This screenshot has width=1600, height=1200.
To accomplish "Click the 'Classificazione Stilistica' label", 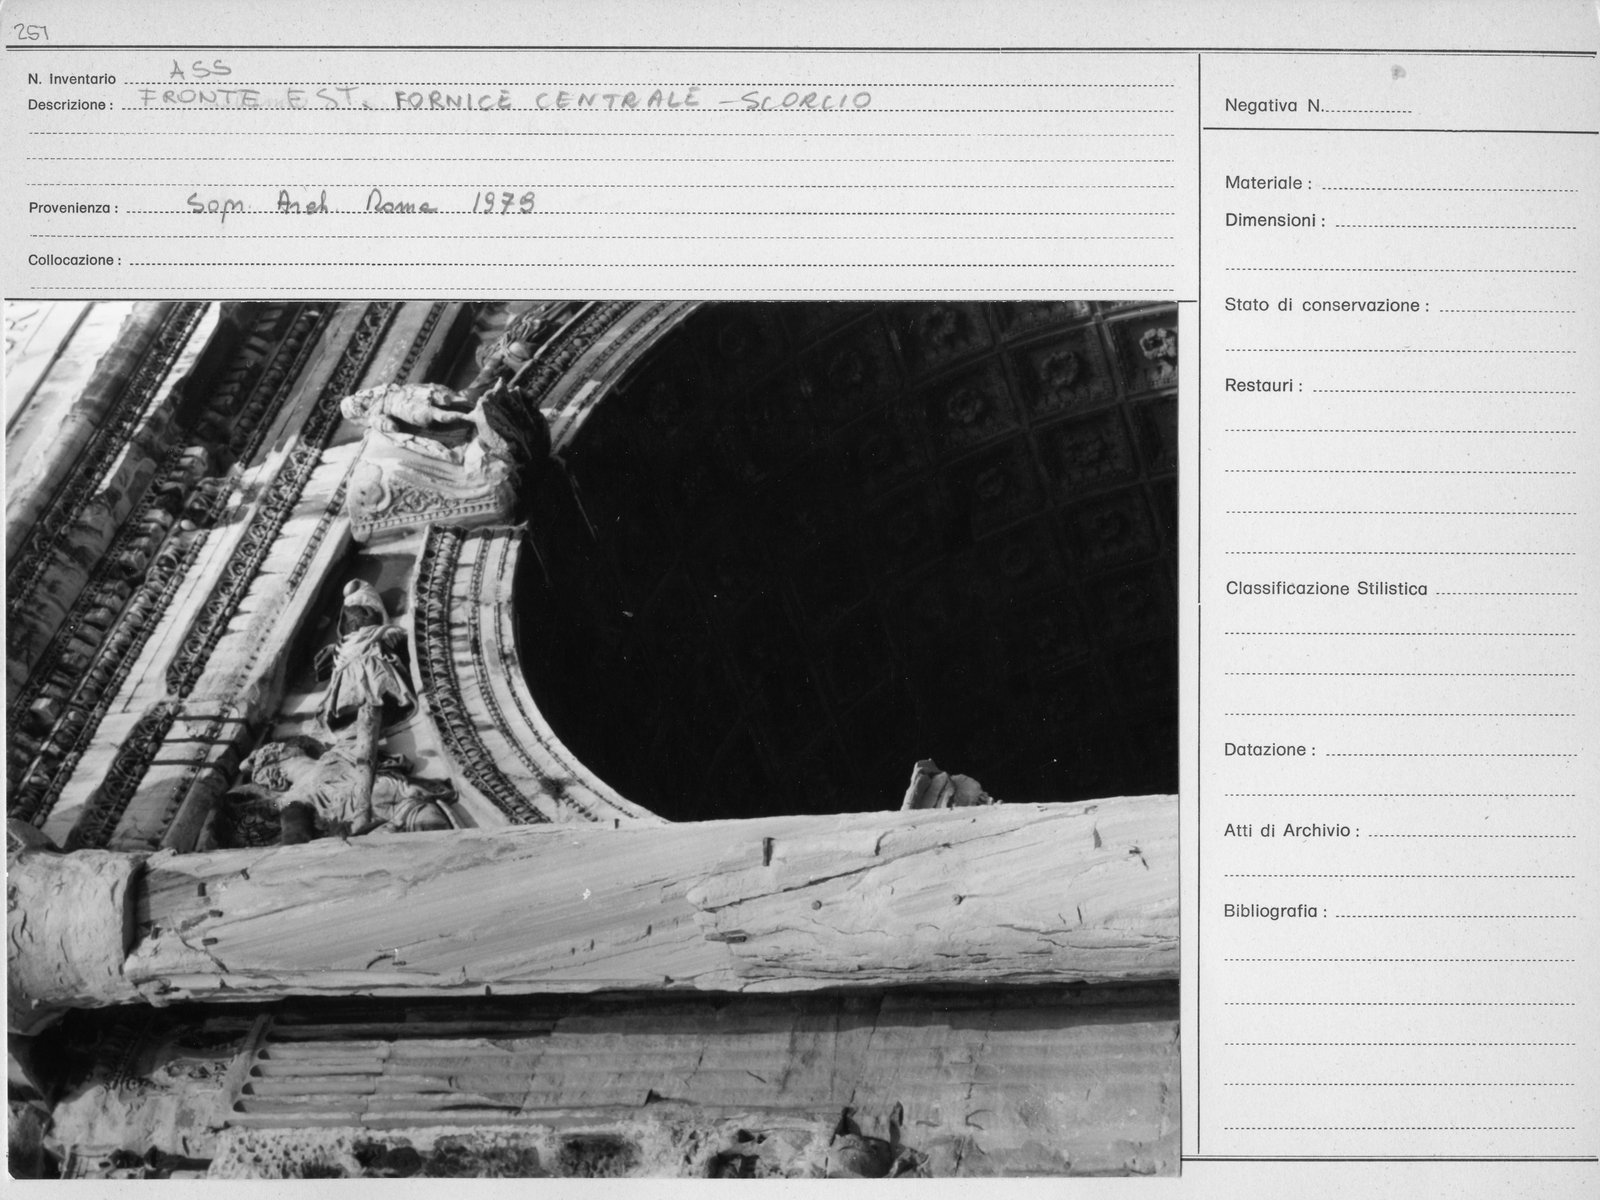I will click(1326, 589).
